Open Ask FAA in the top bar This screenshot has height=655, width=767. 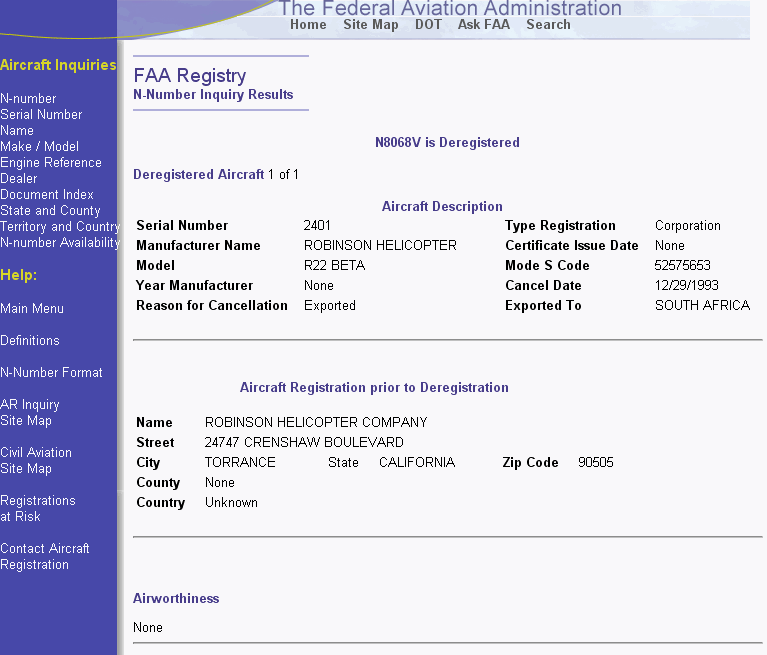click(484, 25)
